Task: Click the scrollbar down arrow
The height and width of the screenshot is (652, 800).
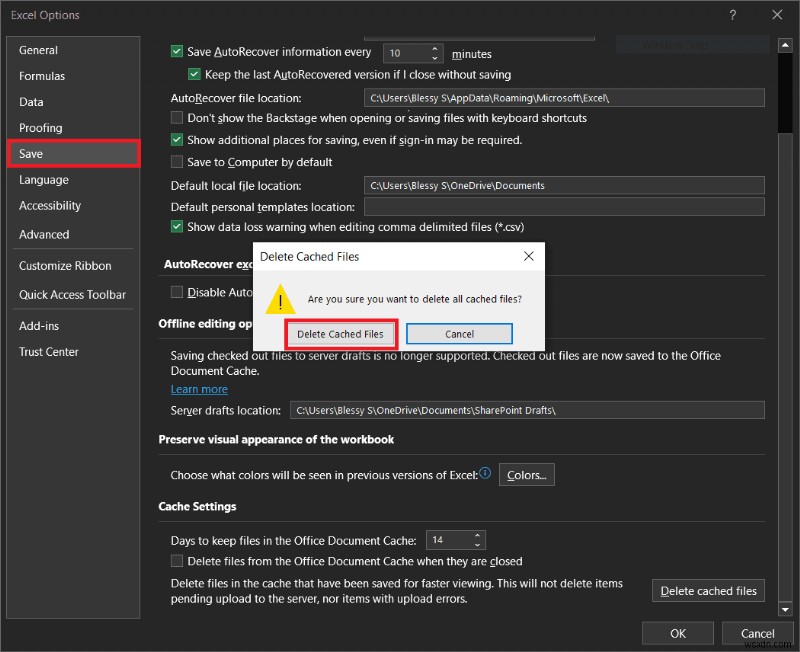Action: [785, 609]
